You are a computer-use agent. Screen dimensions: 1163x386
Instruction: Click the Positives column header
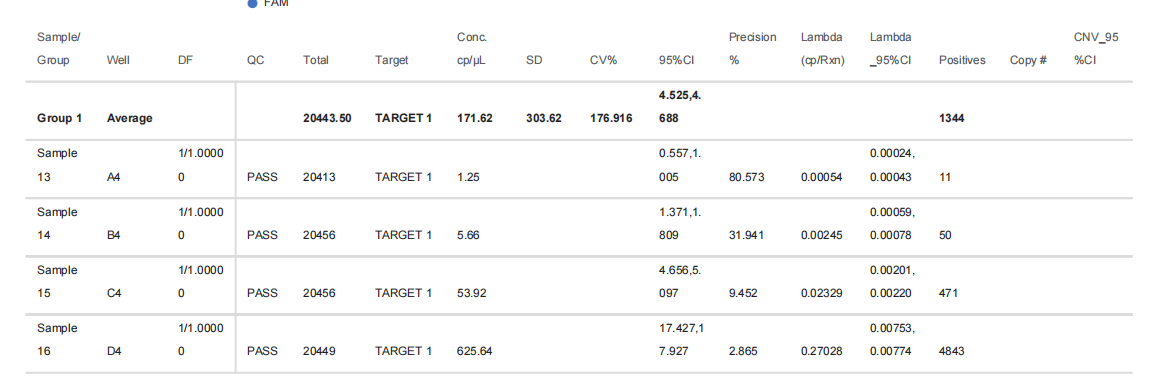pos(962,60)
